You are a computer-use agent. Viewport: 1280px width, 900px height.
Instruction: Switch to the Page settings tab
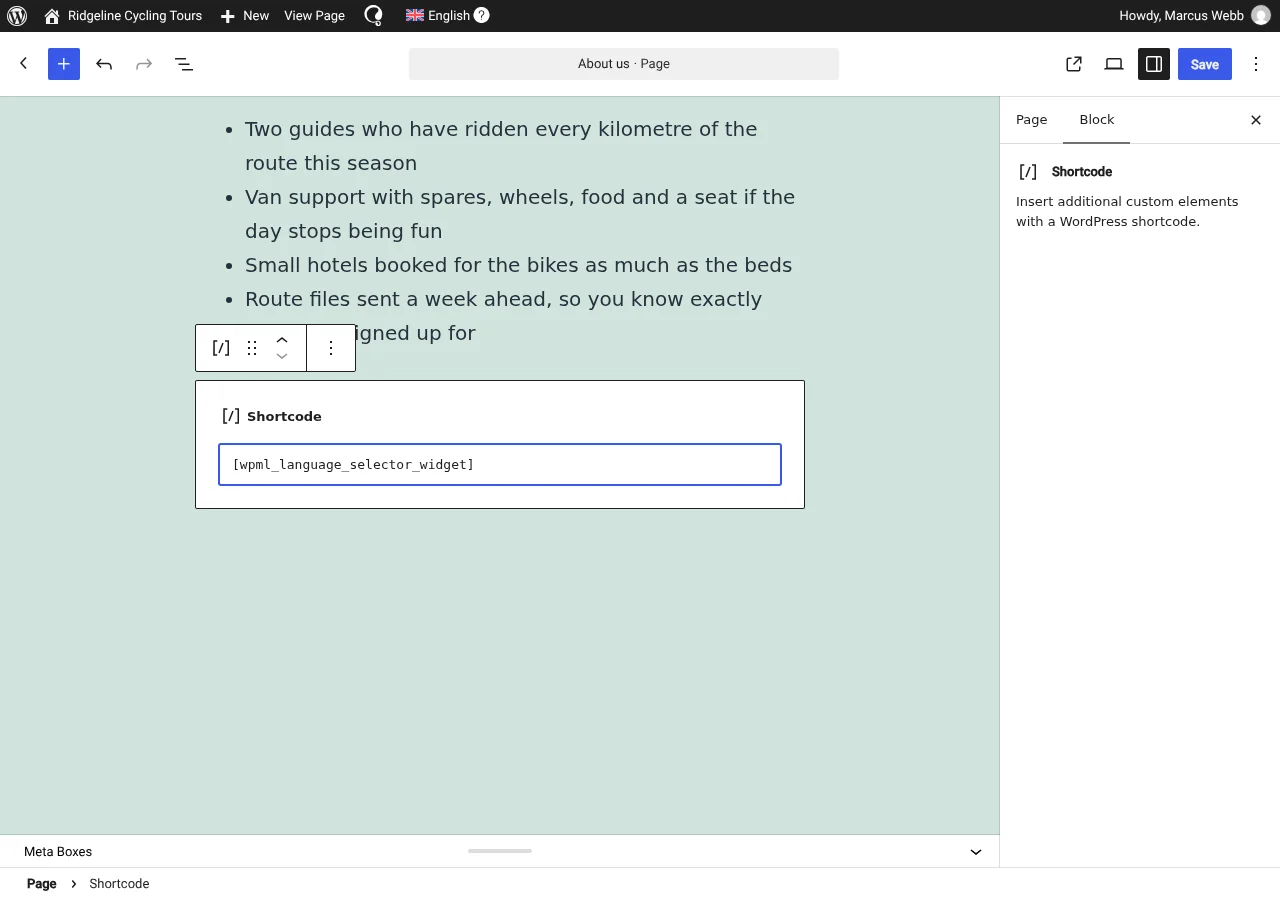pos(1032,120)
